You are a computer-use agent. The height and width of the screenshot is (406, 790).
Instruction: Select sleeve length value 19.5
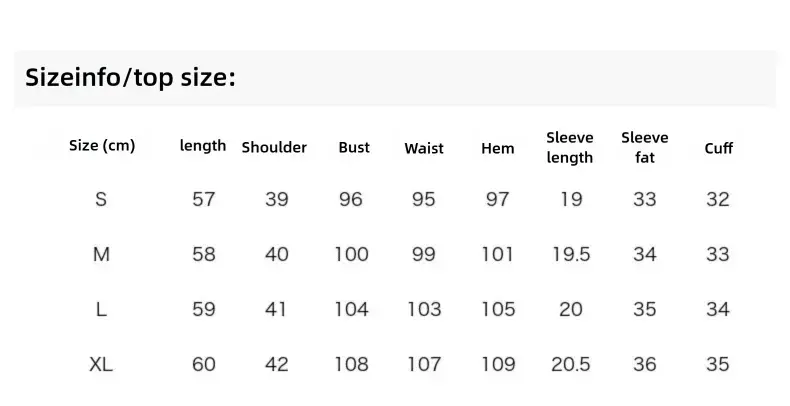click(x=571, y=254)
